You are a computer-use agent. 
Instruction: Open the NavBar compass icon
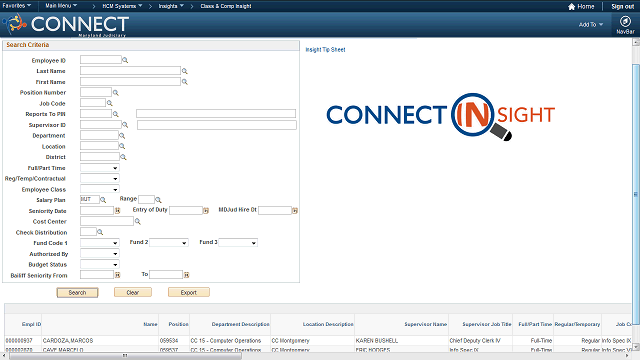coord(625,21)
